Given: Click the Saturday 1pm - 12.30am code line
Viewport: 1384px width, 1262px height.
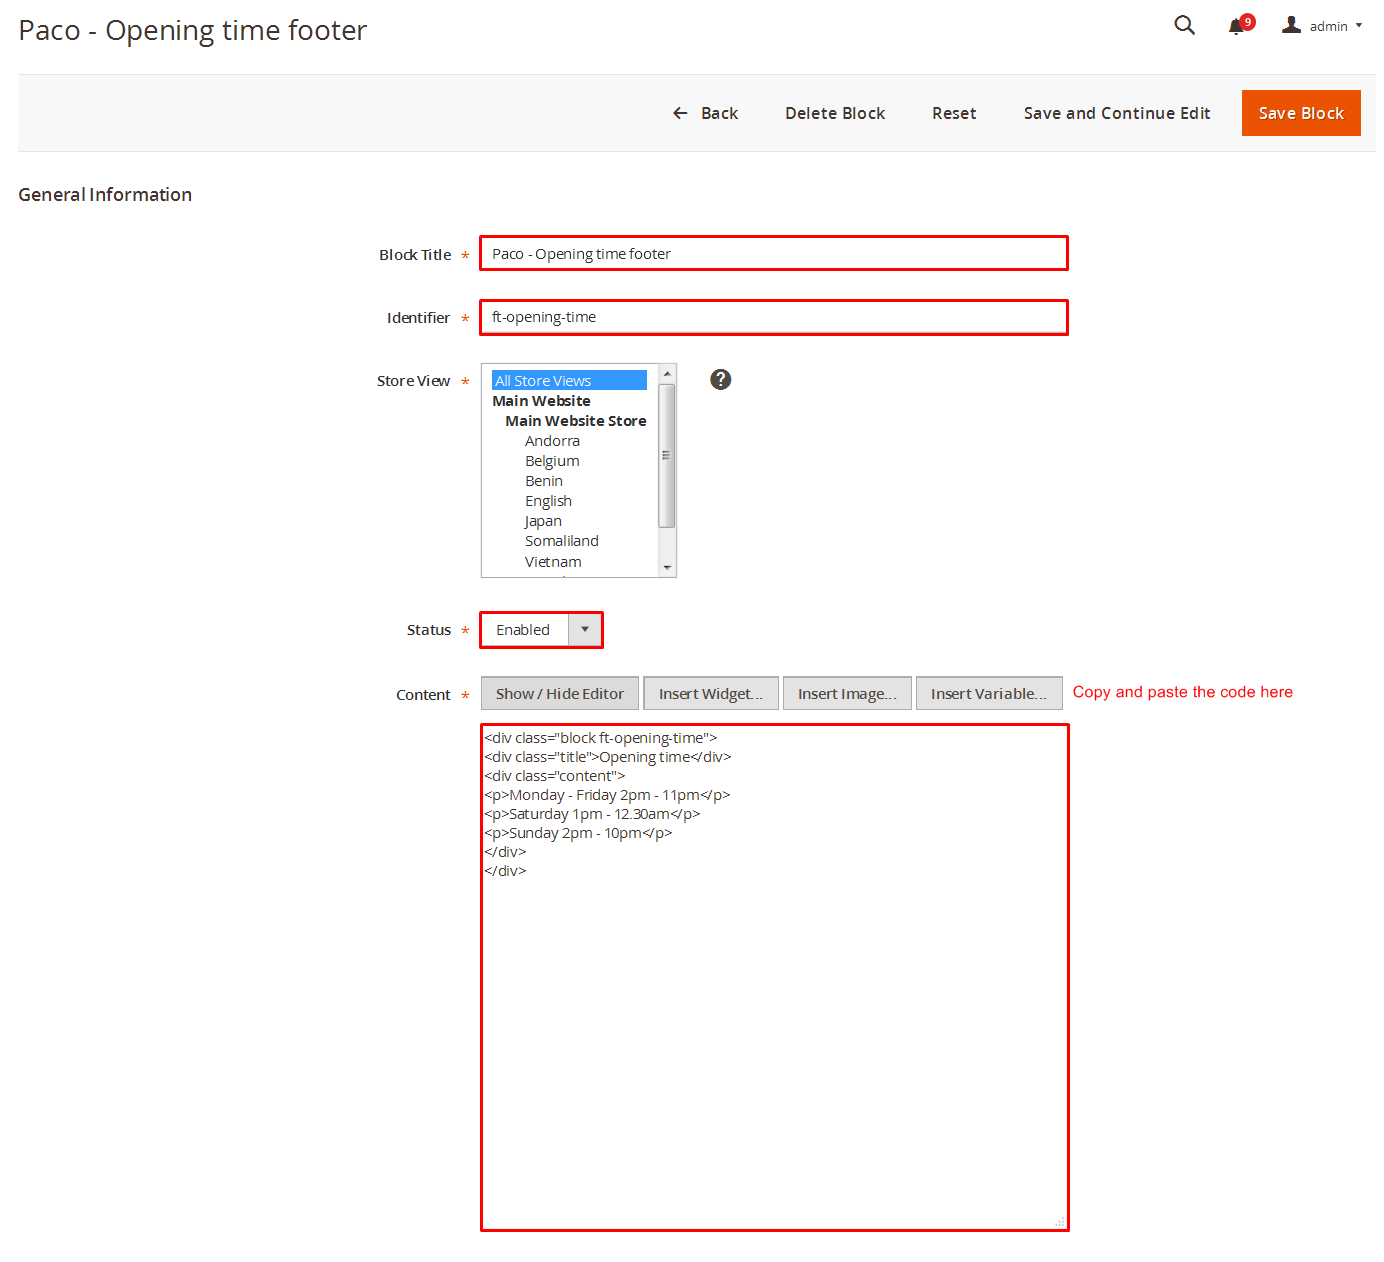Looking at the screenshot, I should coord(592,814).
